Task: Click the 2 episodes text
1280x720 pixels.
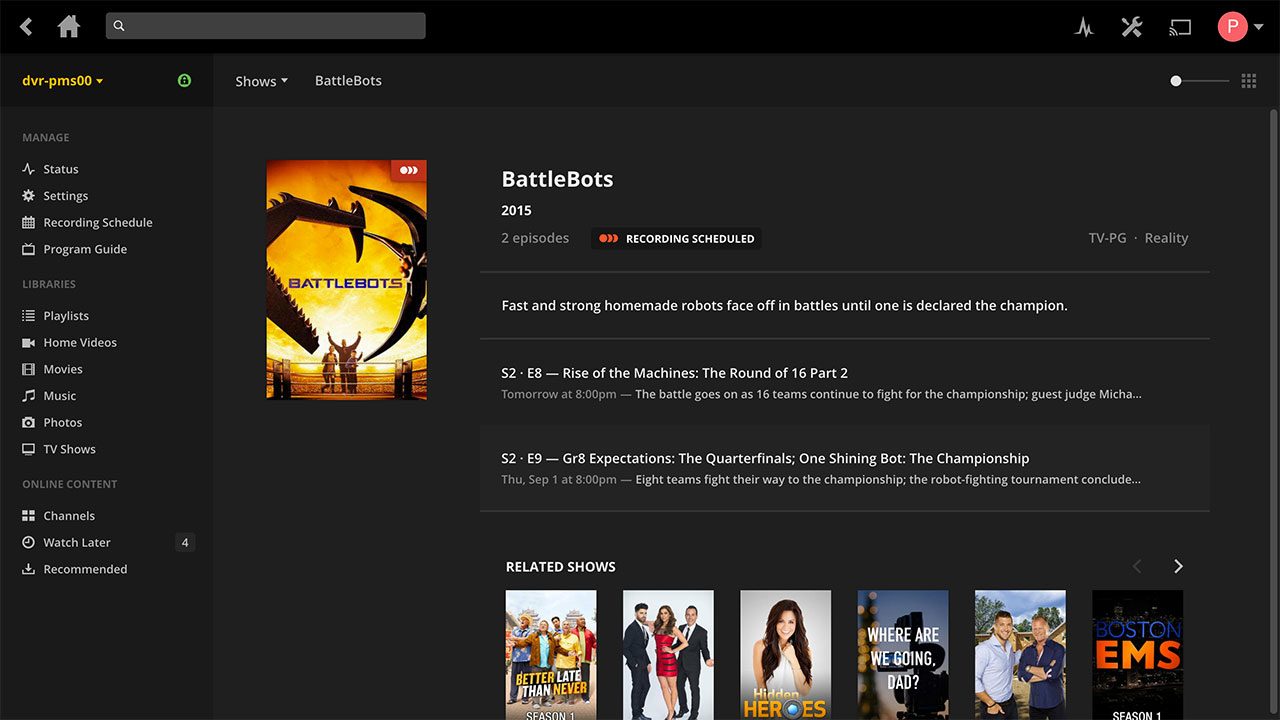Action: pos(535,238)
